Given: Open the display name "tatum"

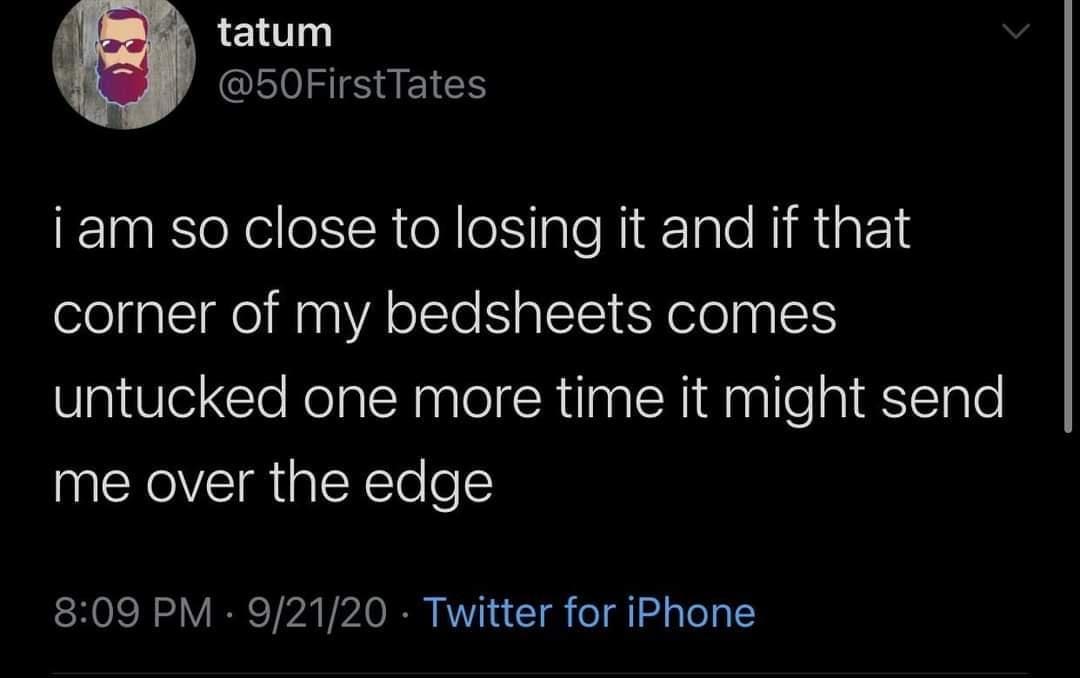Looking at the screenshot, I should point(275,32).
